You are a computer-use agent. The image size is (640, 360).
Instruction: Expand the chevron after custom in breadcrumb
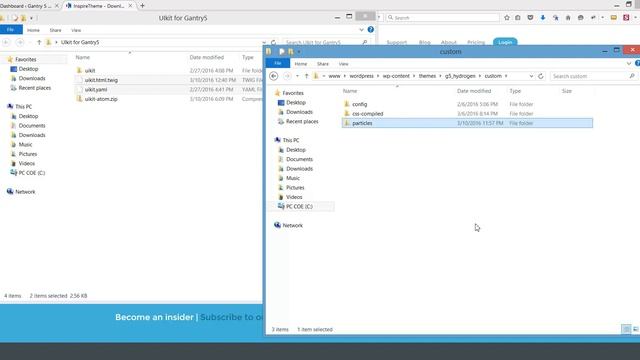coord(506,76)
